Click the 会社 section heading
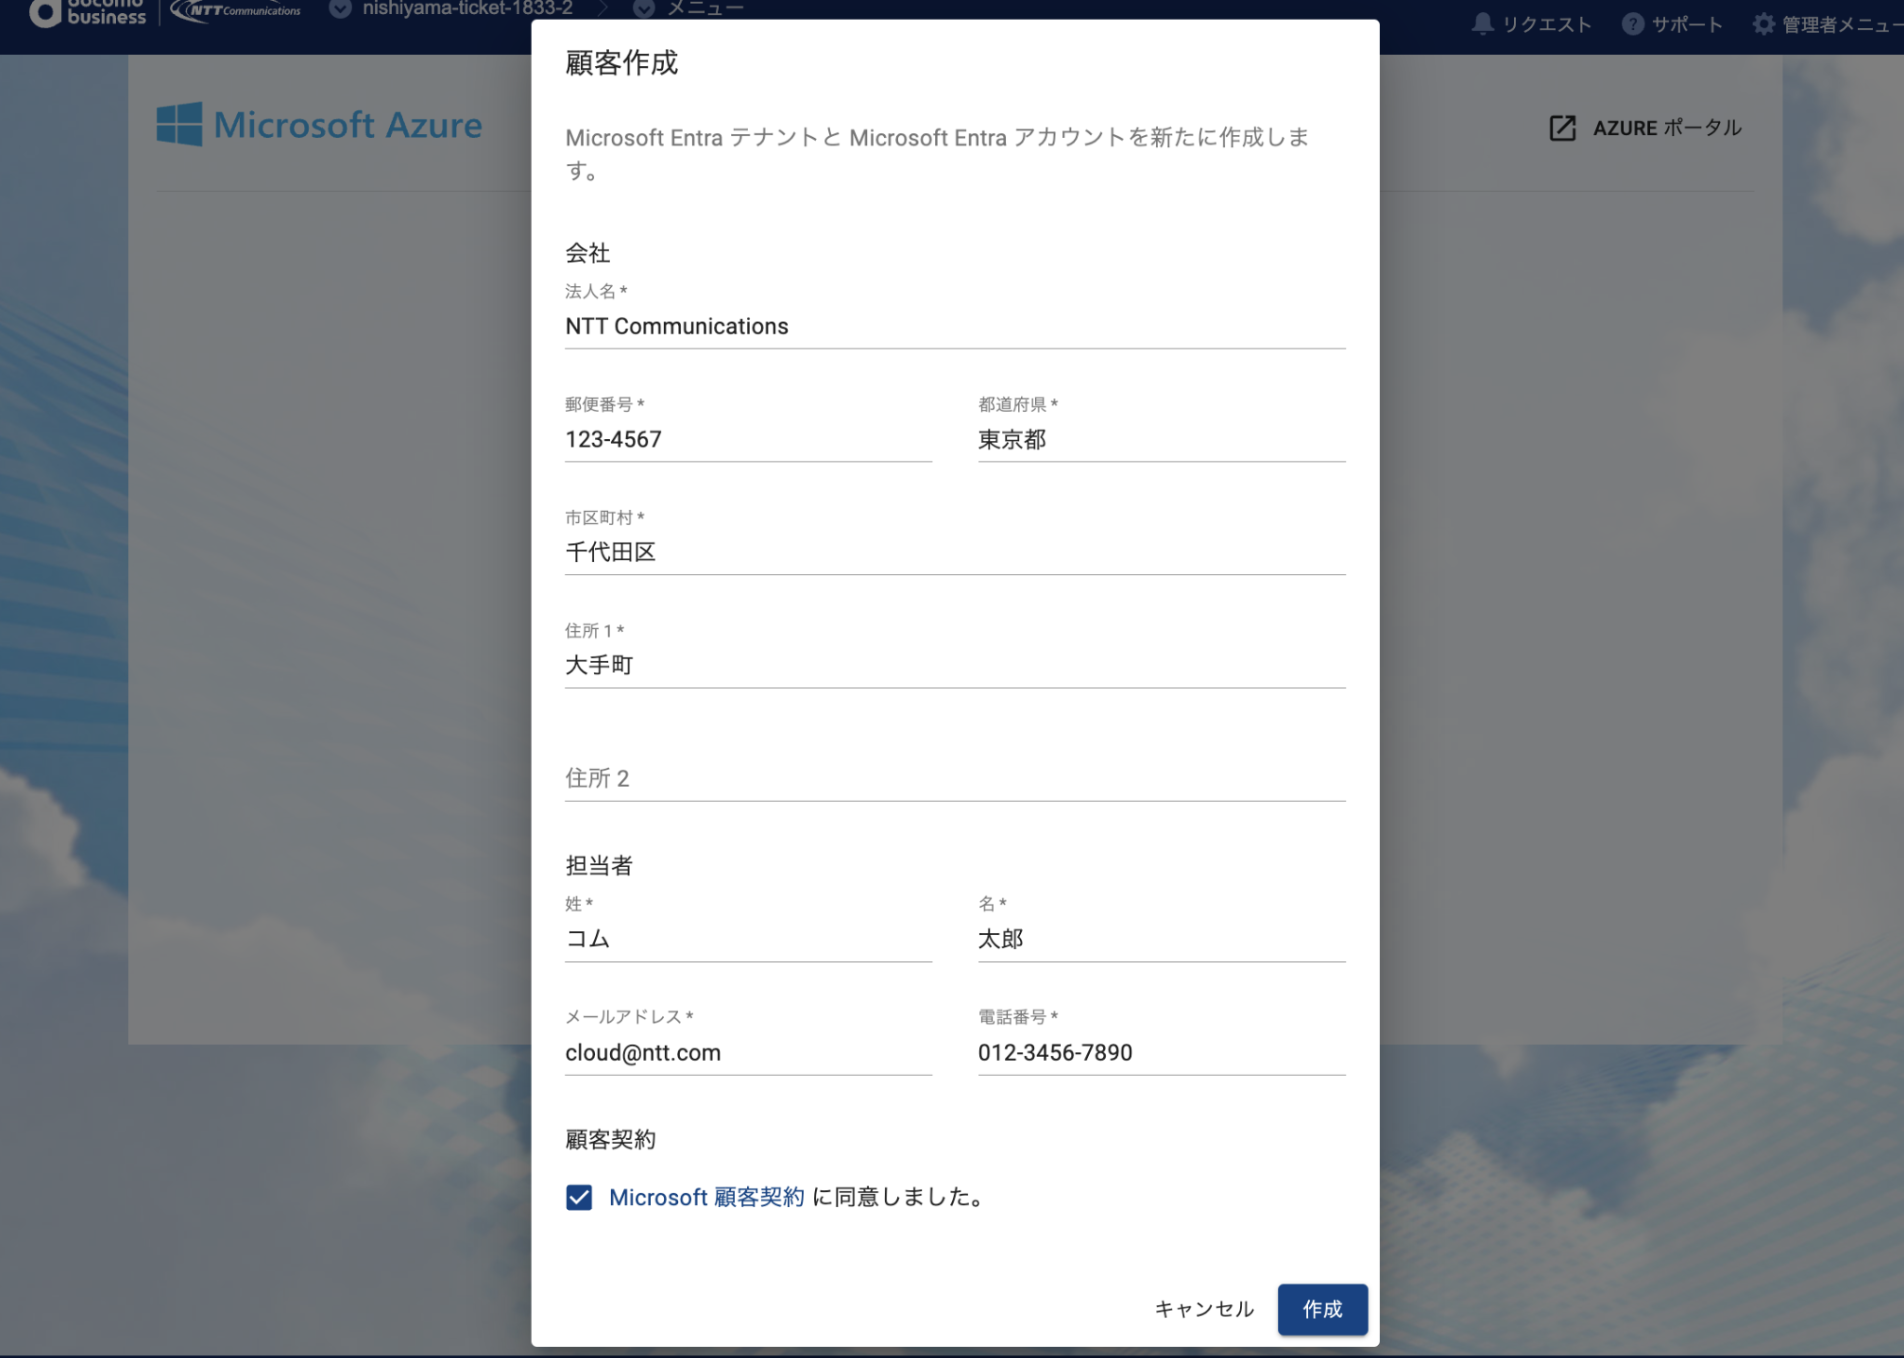The height and width of the screenshot is (1358, 1904). point(587,253)
